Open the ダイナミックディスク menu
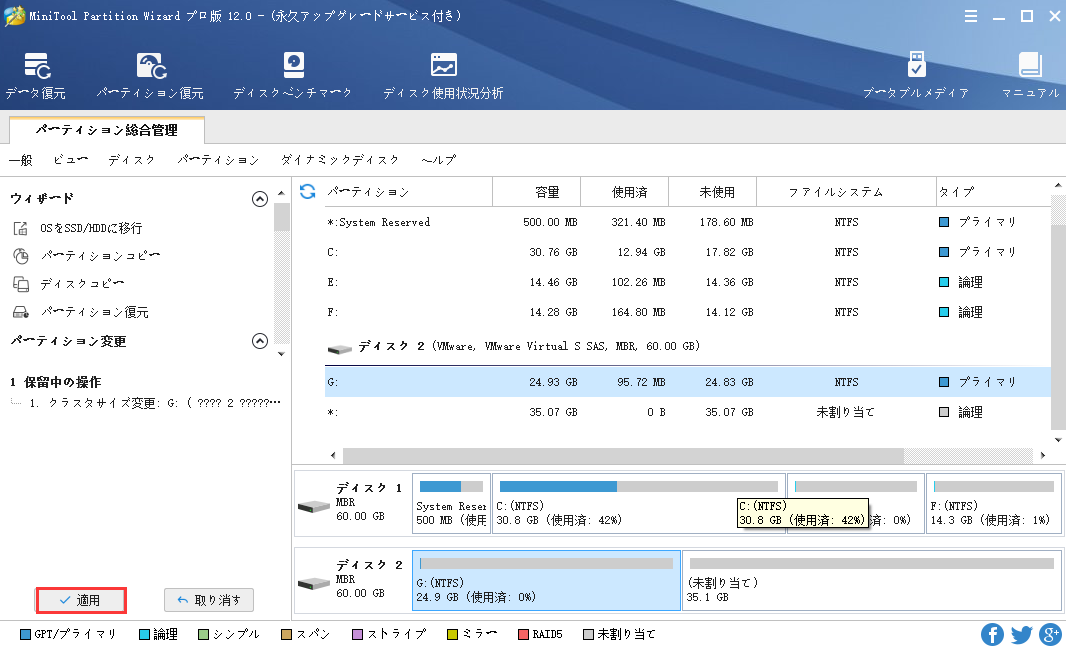 340,160
